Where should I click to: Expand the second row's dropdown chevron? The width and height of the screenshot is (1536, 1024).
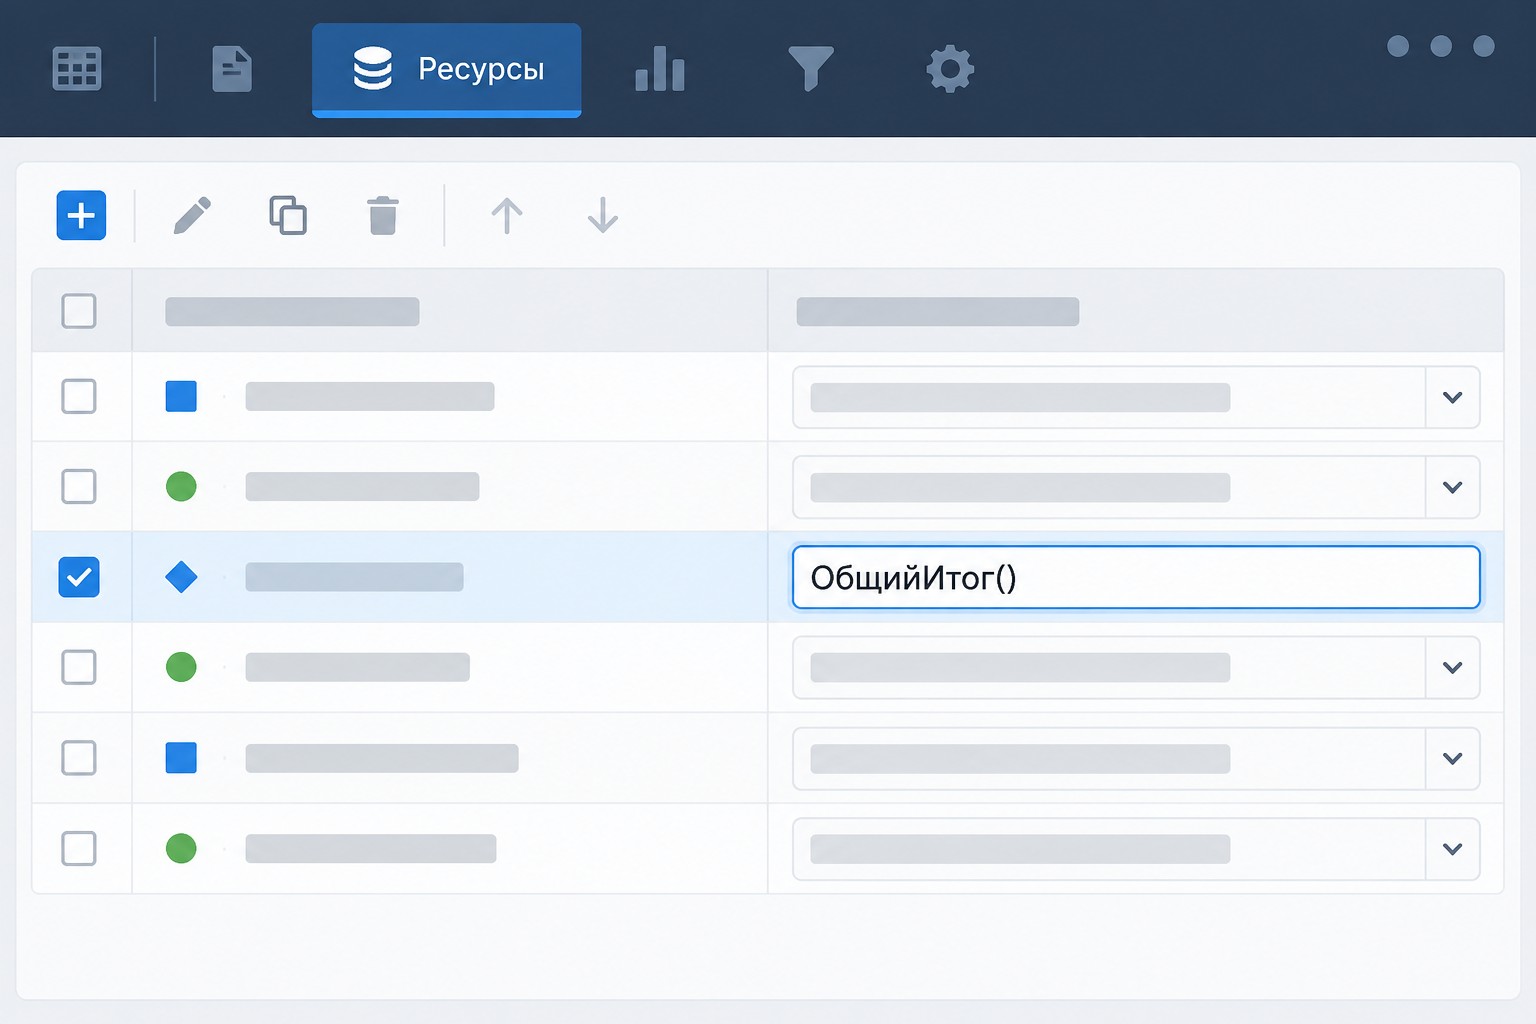pos(1453,487)
